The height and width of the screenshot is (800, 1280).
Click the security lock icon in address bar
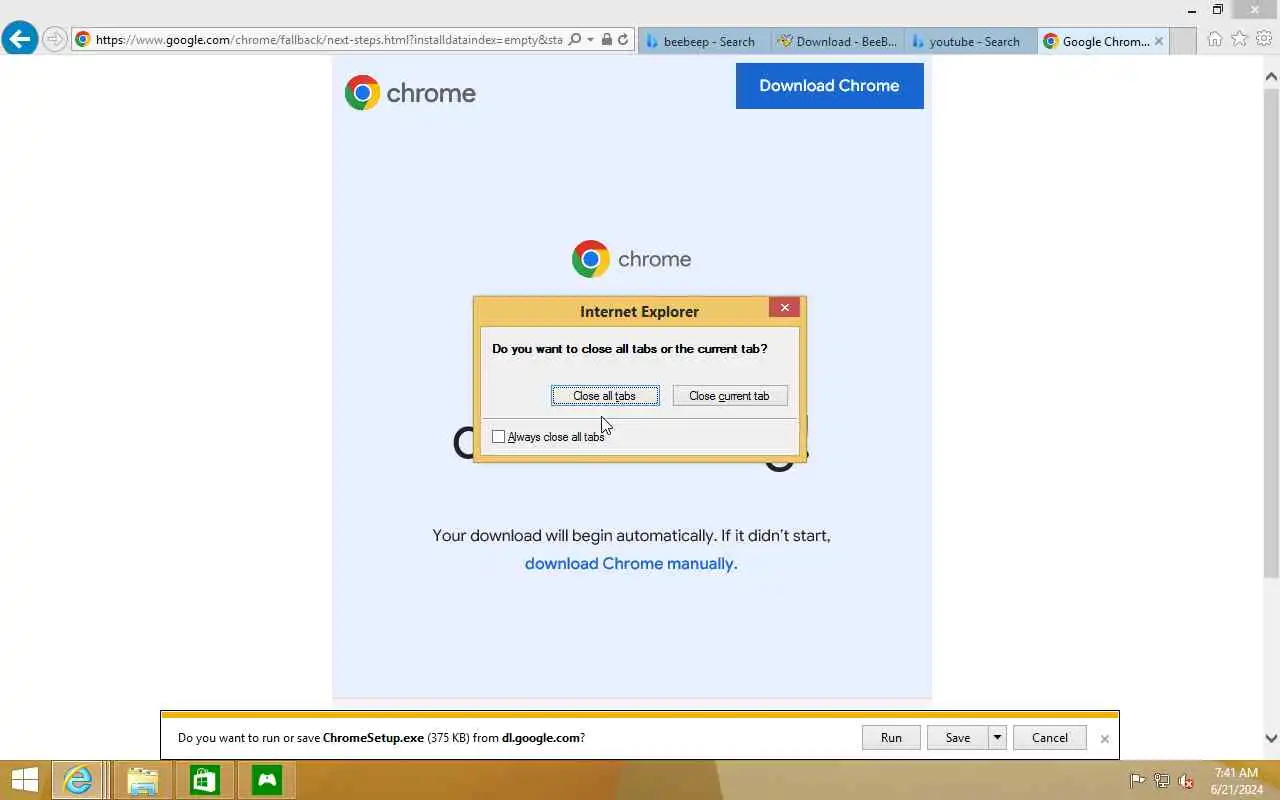point(606,40)
